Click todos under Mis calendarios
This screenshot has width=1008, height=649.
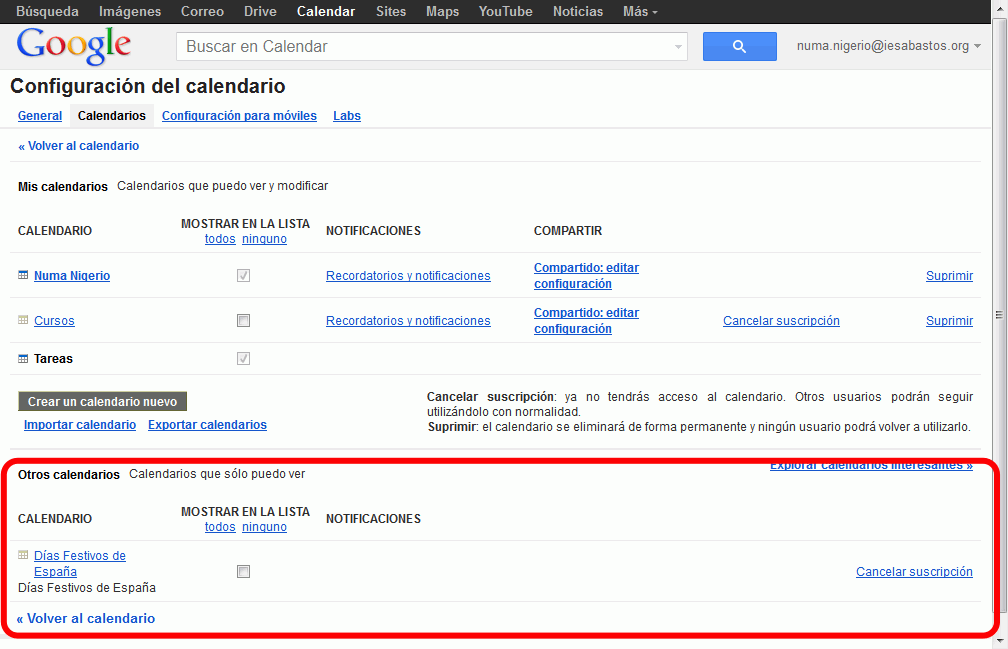(220, 239)
